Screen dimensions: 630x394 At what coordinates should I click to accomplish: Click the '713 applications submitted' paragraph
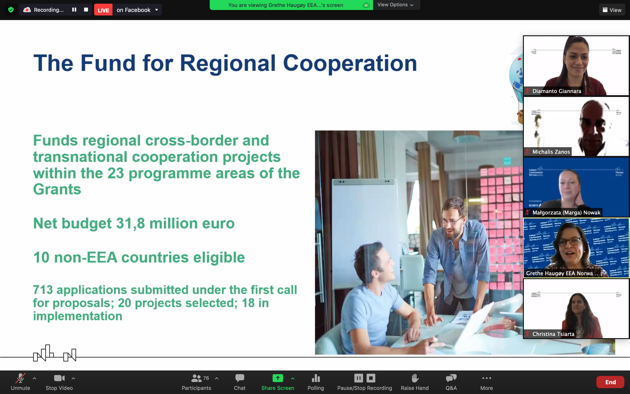tap(165, 303)
